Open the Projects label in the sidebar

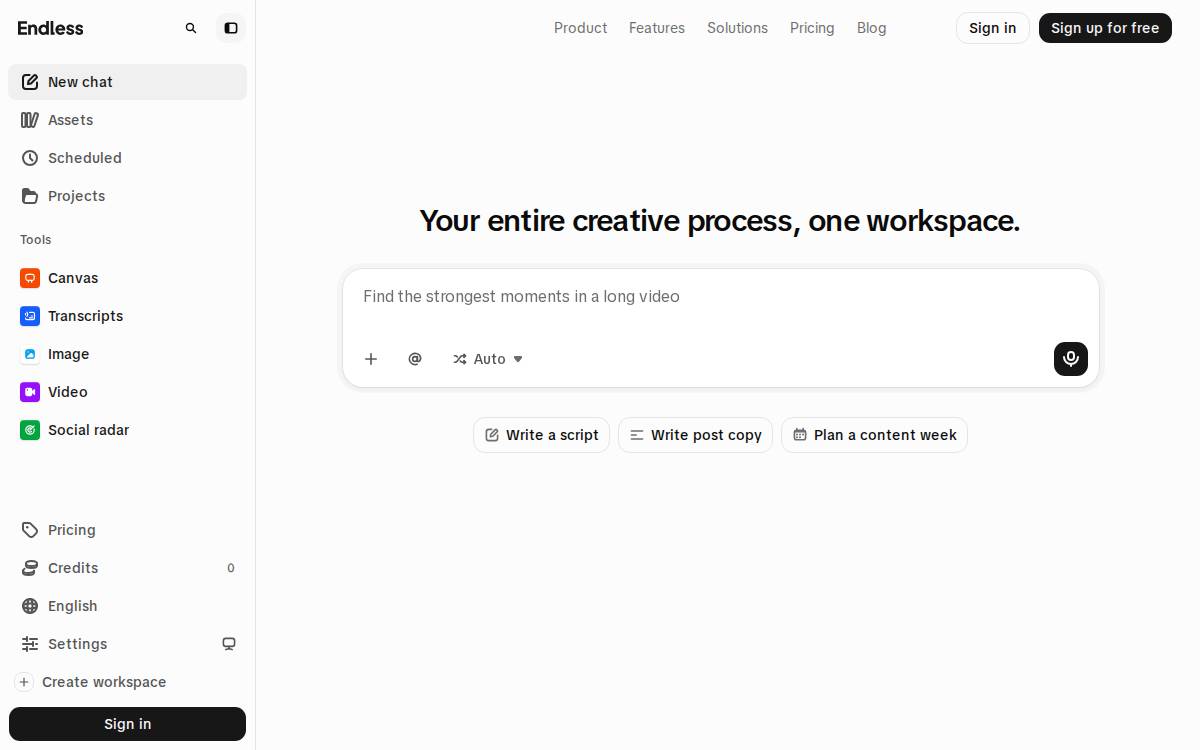pyautogui.click(x=76, y=196)
